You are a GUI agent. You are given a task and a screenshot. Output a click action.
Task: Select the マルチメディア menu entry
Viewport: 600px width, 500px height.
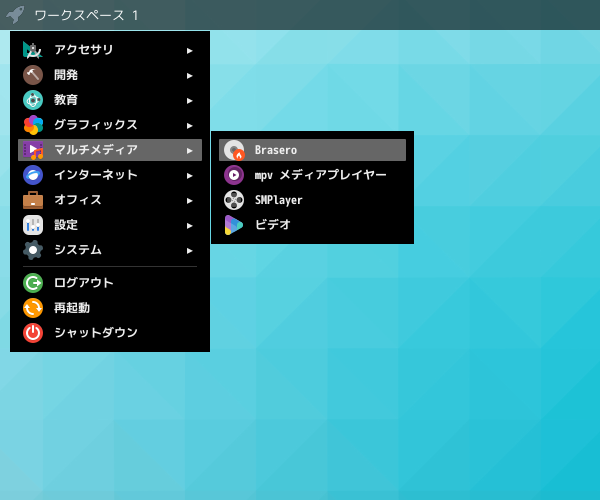click(110, 150)
